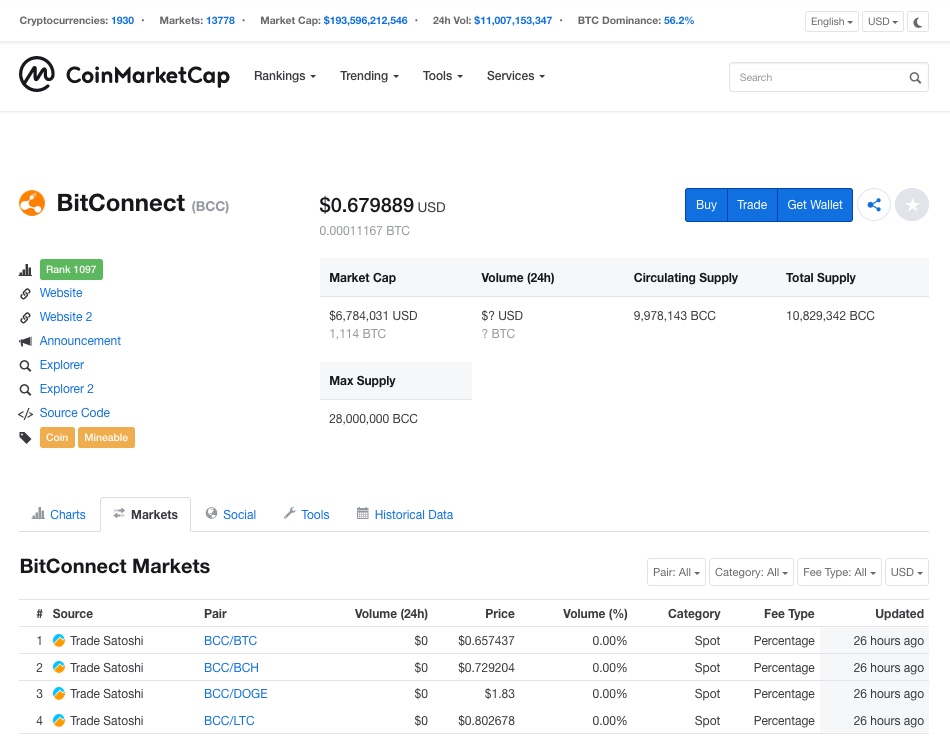Switch to the Social tab
950x754 pixels.
(231, 514)
